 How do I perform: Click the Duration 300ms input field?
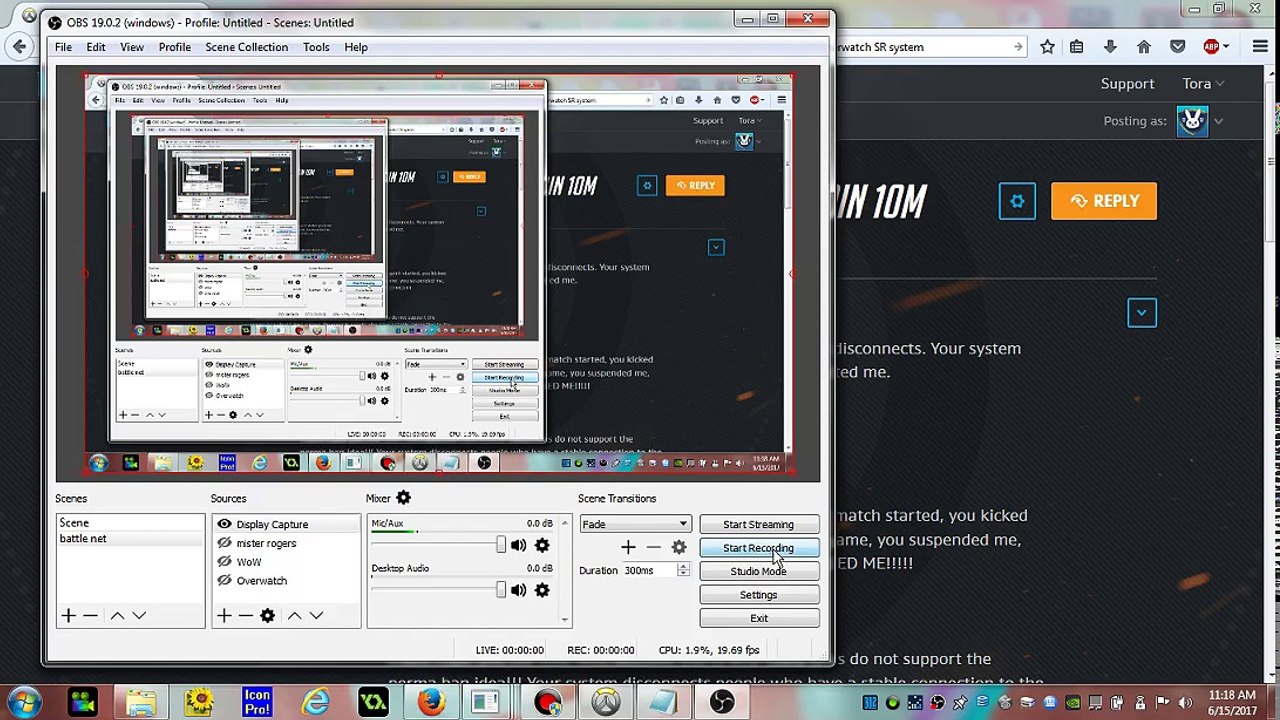tap(649, 570)
